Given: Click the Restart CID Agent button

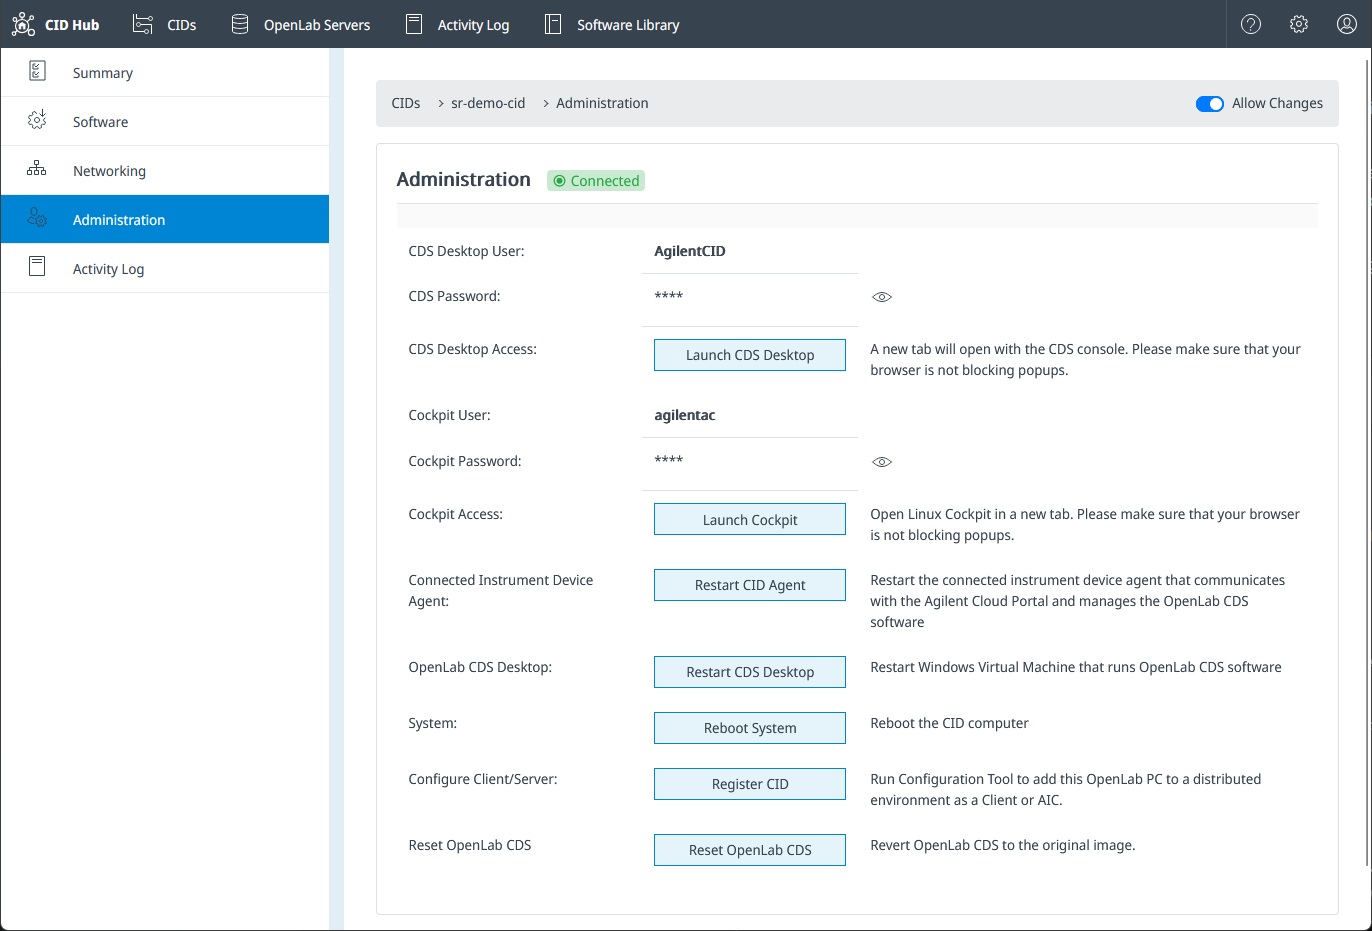Looking at the screenshot, I should [x=750, y=585].
